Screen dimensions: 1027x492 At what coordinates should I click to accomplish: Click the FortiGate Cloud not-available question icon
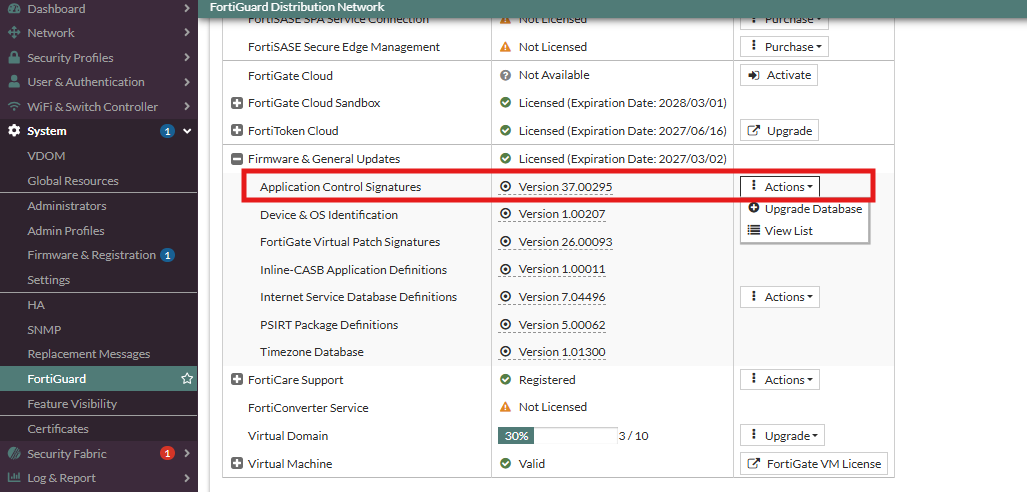[x=505, y=75]
